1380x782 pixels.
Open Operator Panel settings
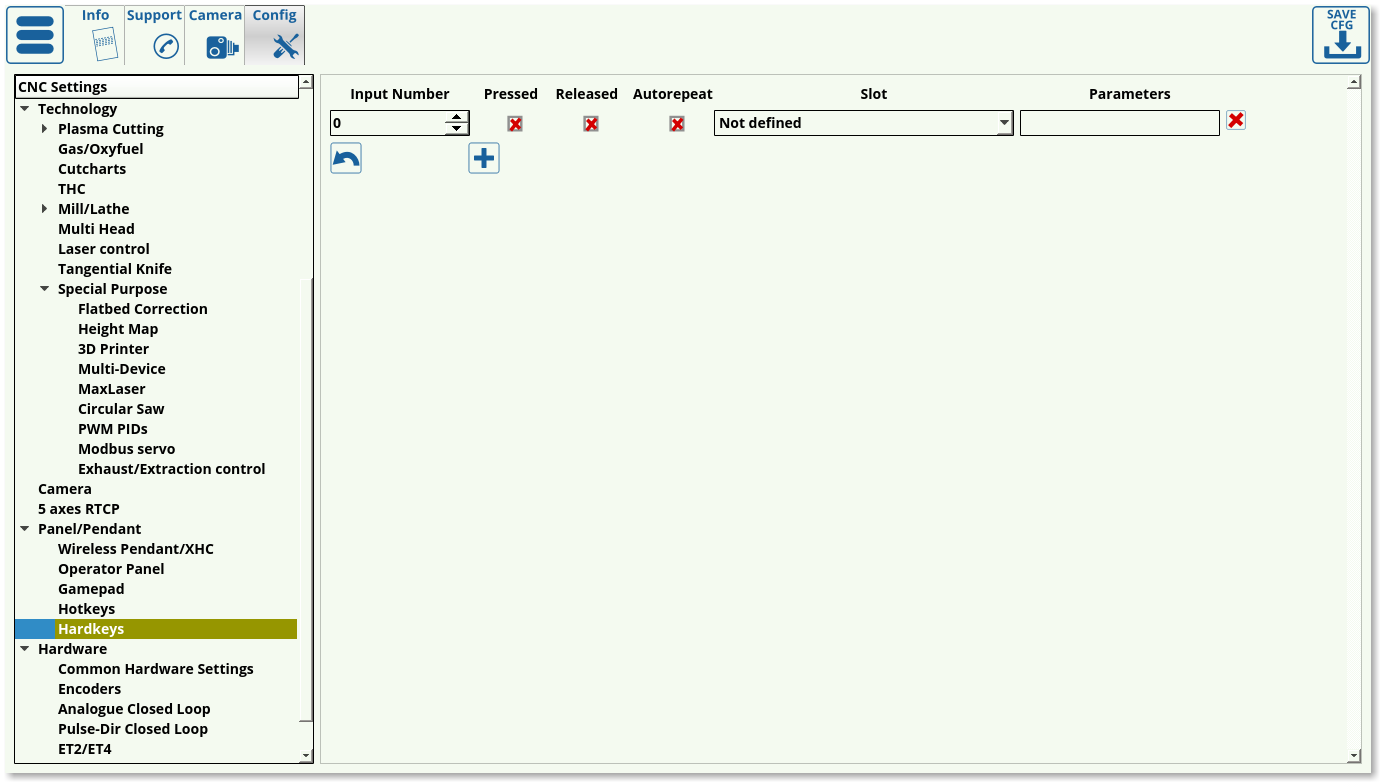pos(111,569)
